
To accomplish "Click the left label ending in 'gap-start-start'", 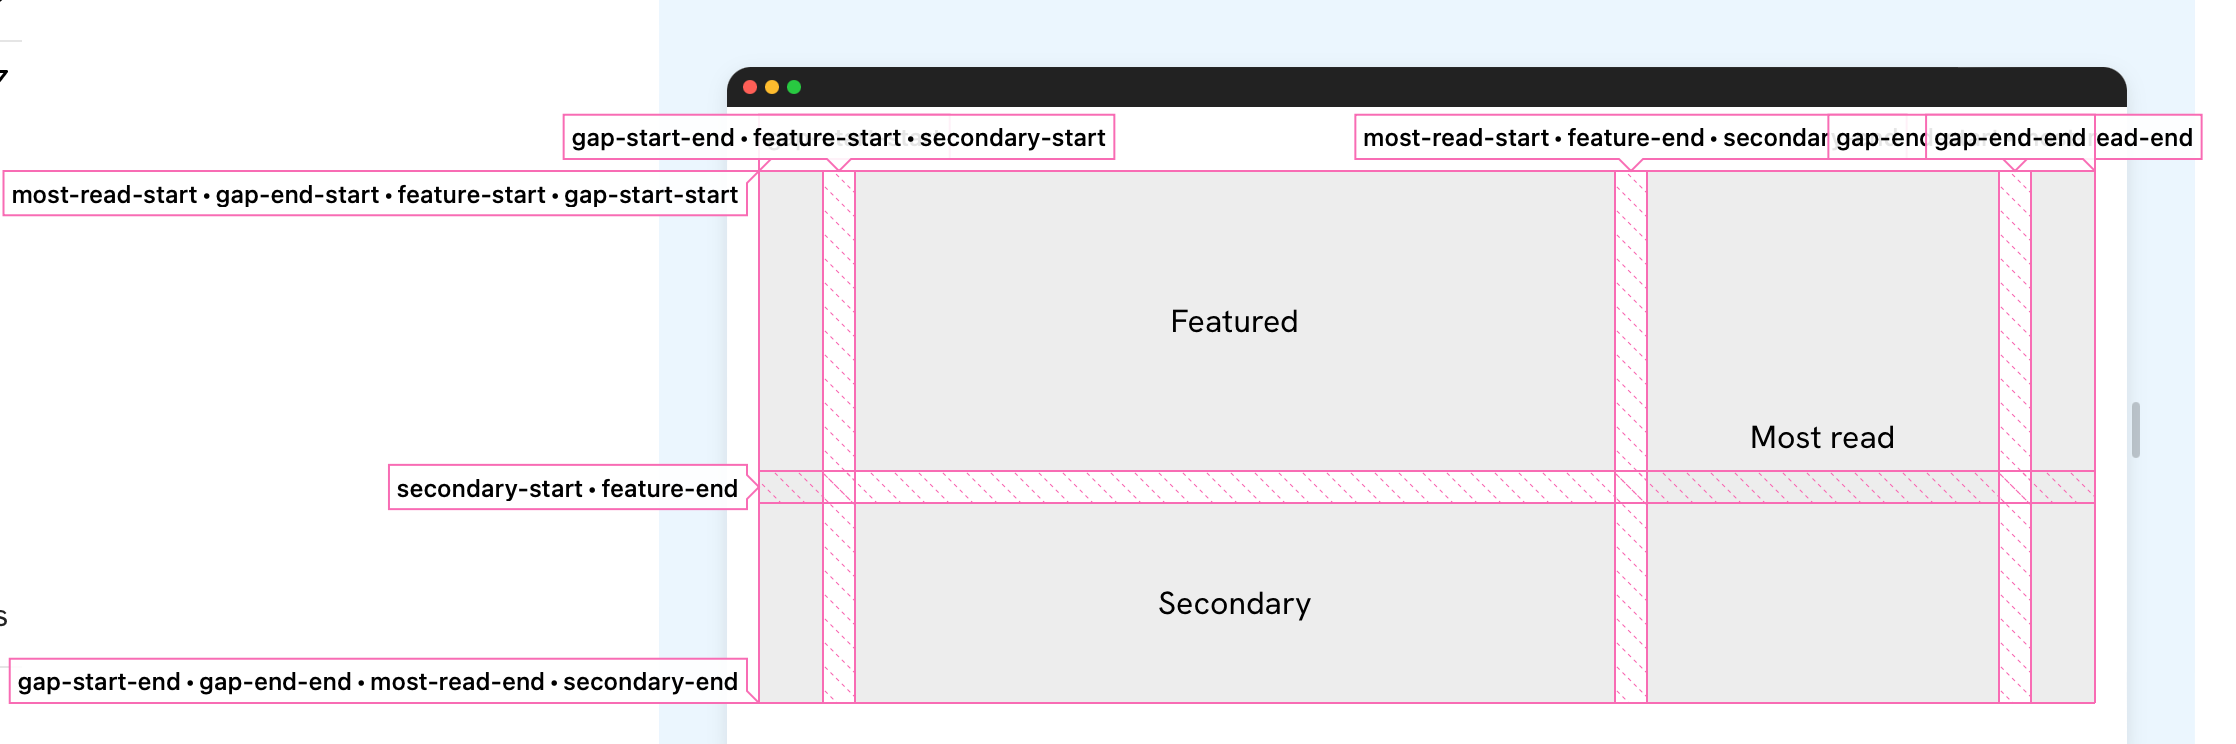I will pyautogui.click(x=374, y=195).
